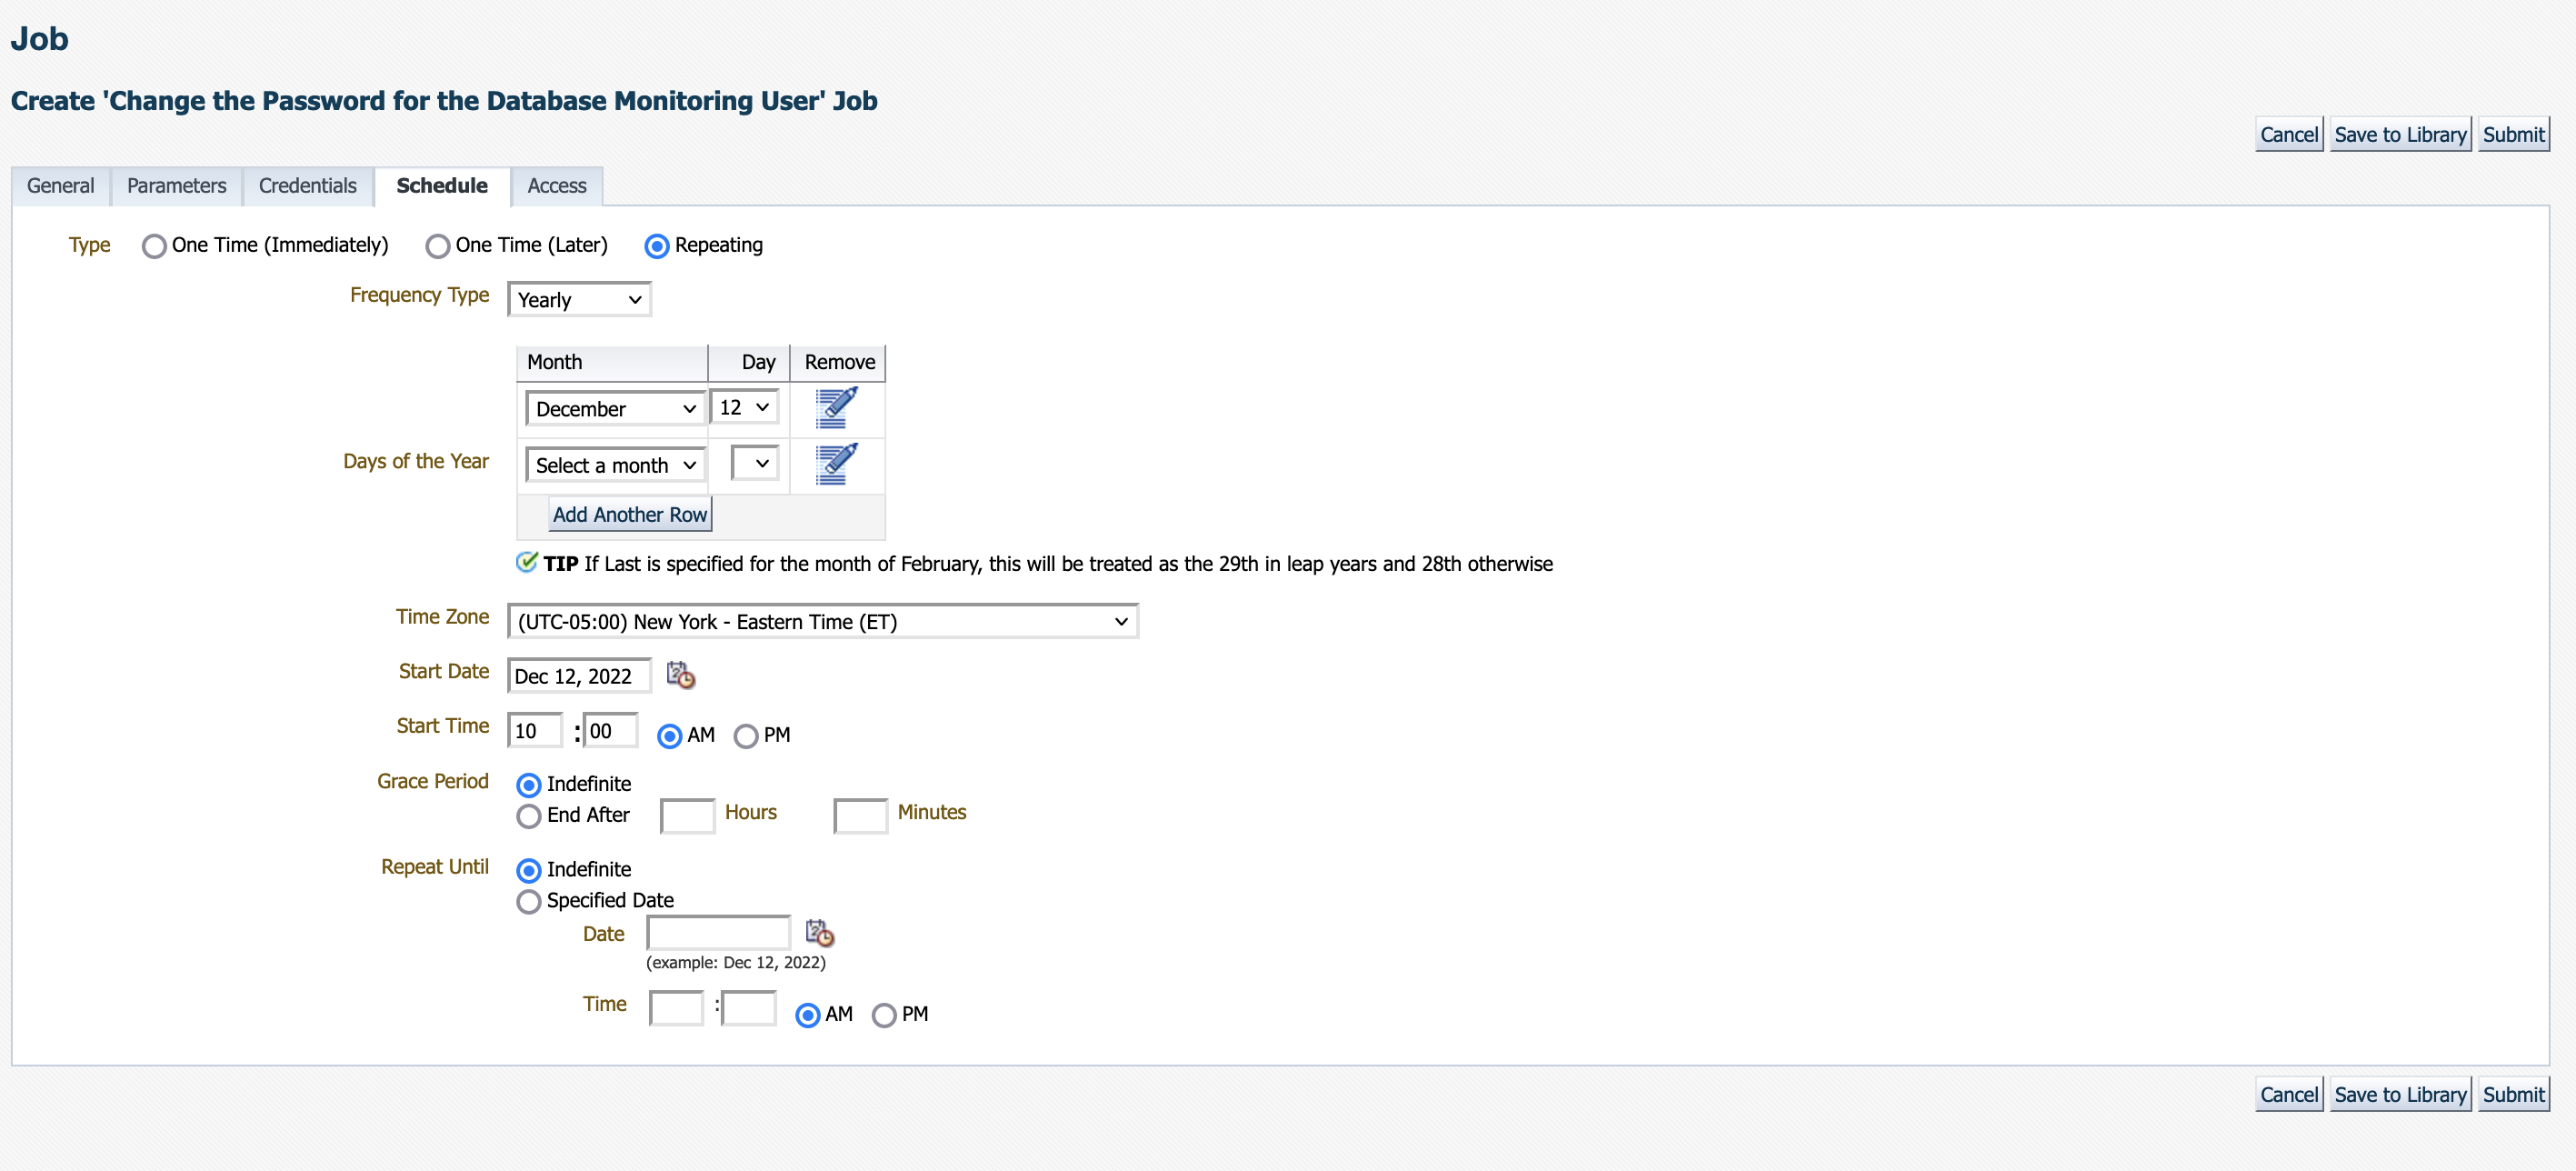Choose End After grace period option
The image size is (2576, 1171).
(529, 816)
